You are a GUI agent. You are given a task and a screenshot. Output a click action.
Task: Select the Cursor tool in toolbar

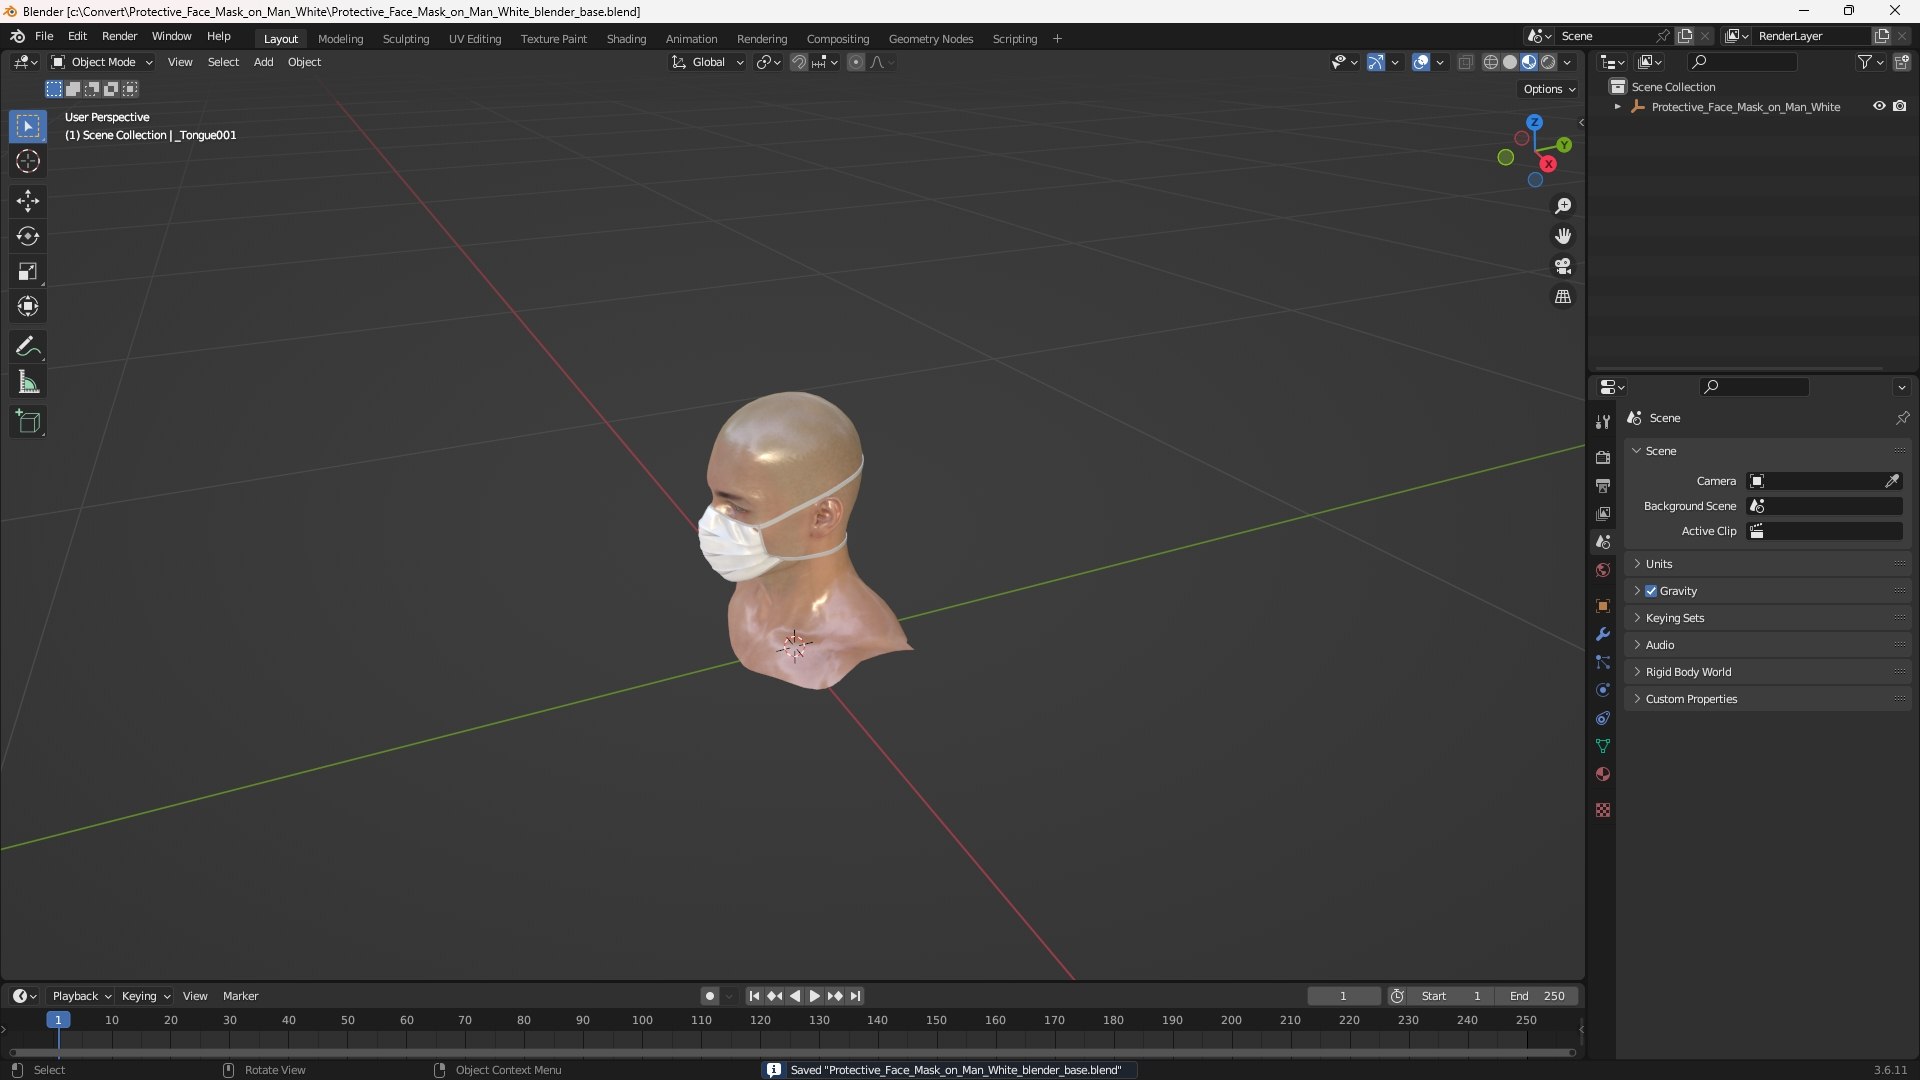coord(28,161)
